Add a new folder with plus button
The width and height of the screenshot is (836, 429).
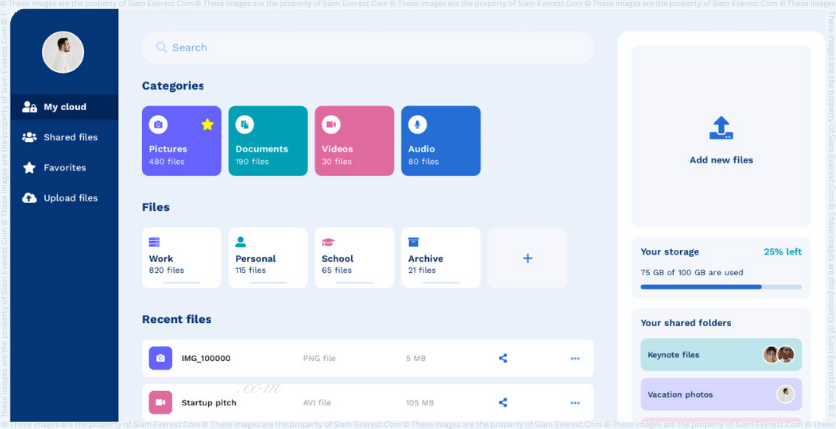(527, 258)
